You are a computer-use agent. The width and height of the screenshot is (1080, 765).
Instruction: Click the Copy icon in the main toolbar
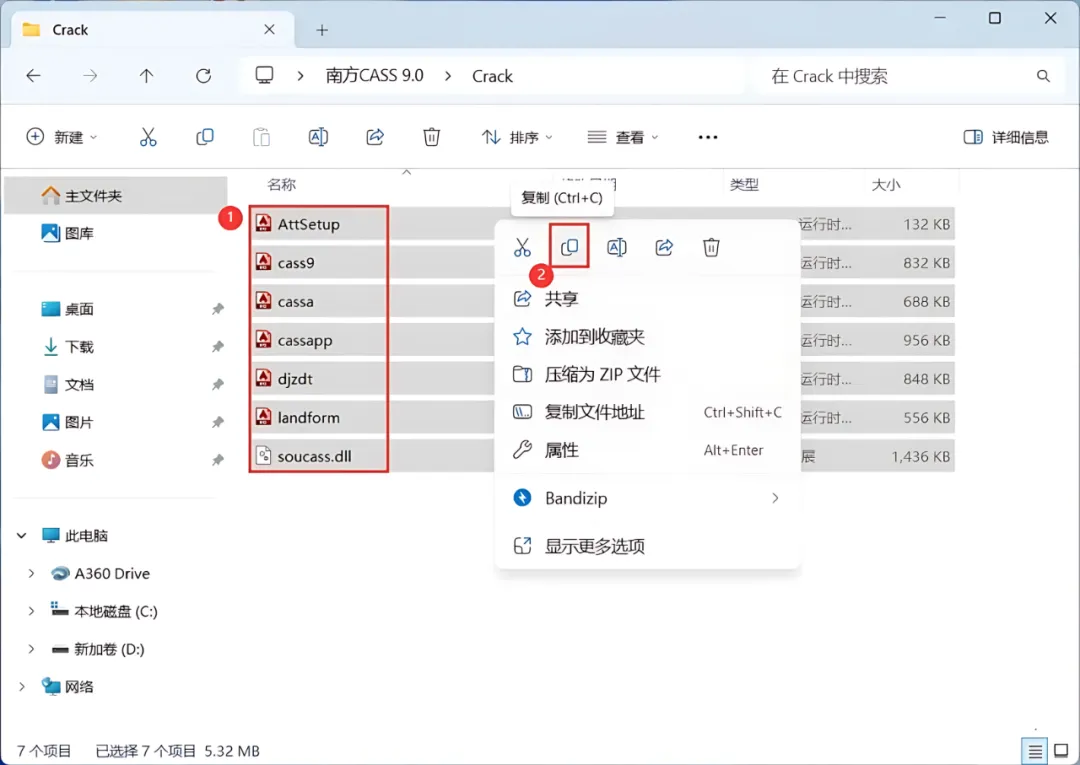[205, 137]
